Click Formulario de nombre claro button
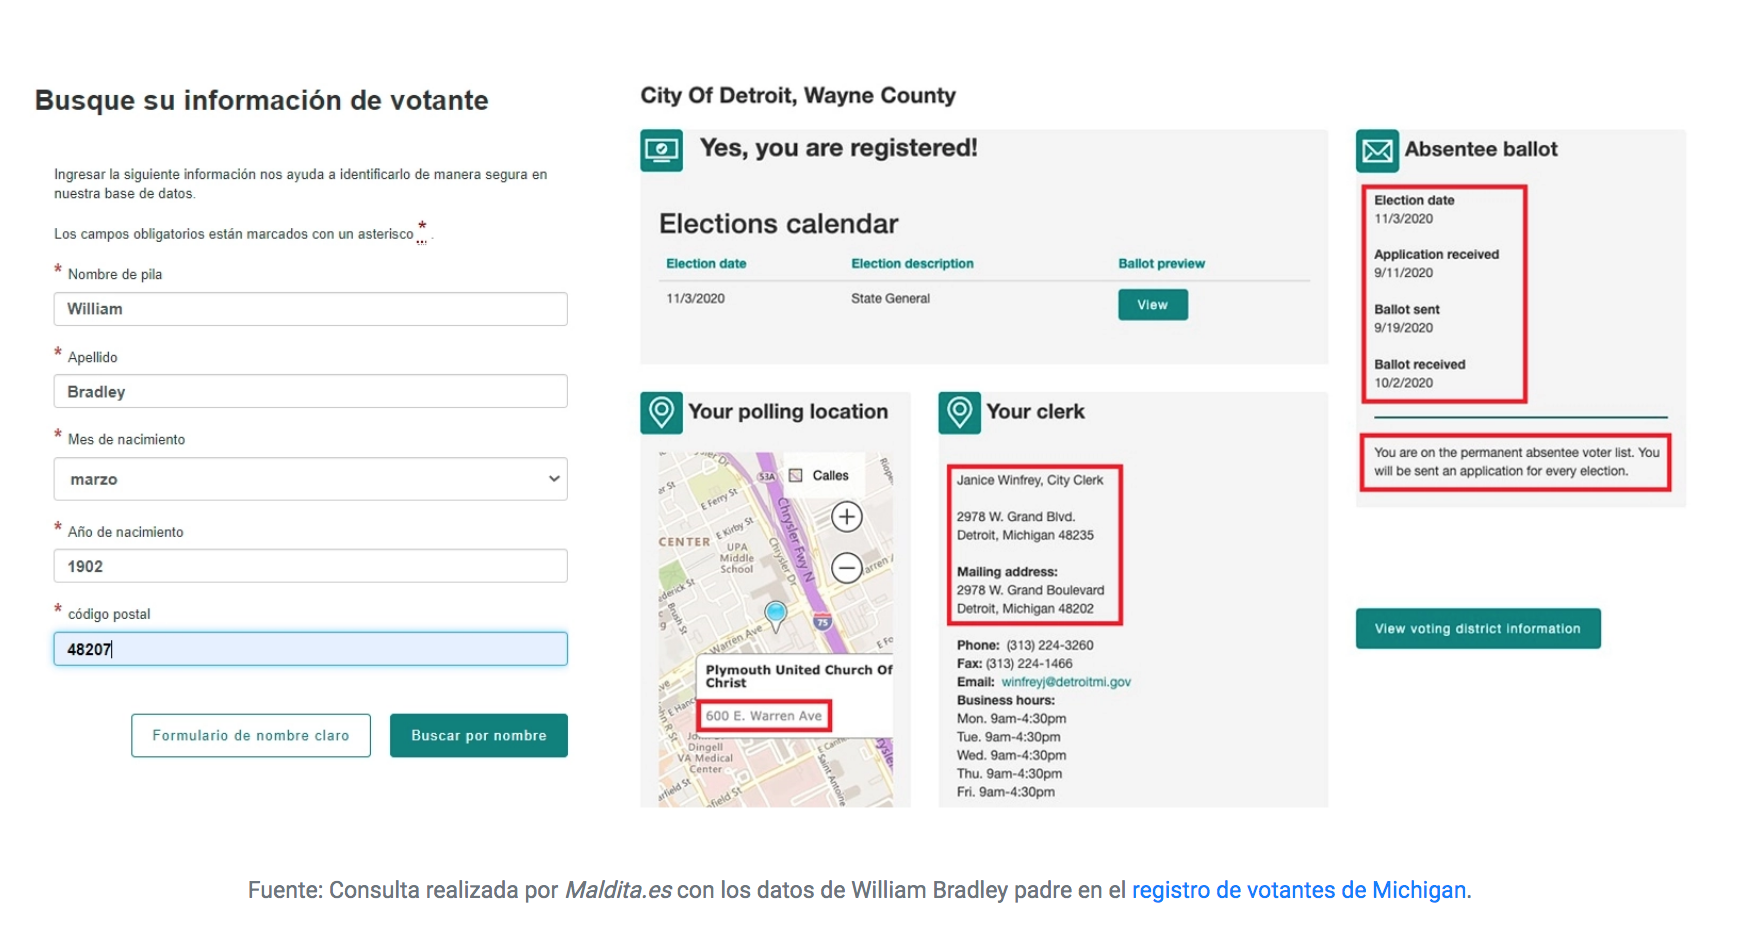The height and width of the screenshot is (946, 1756). click(x=251, y=735)
